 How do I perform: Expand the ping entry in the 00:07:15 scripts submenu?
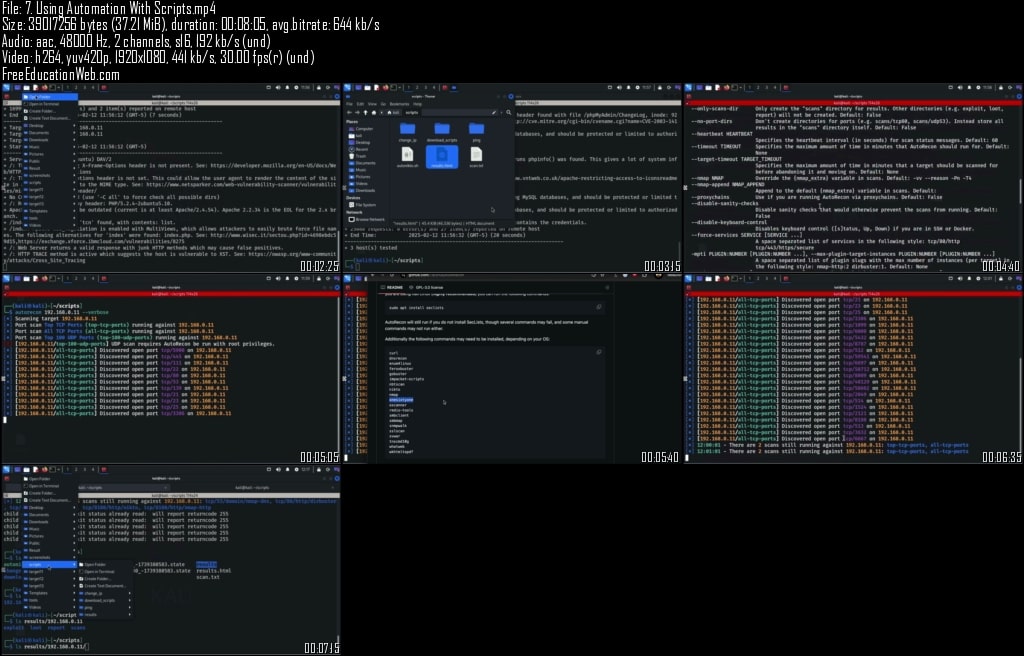pyautogui.click(x=104, y=608)
